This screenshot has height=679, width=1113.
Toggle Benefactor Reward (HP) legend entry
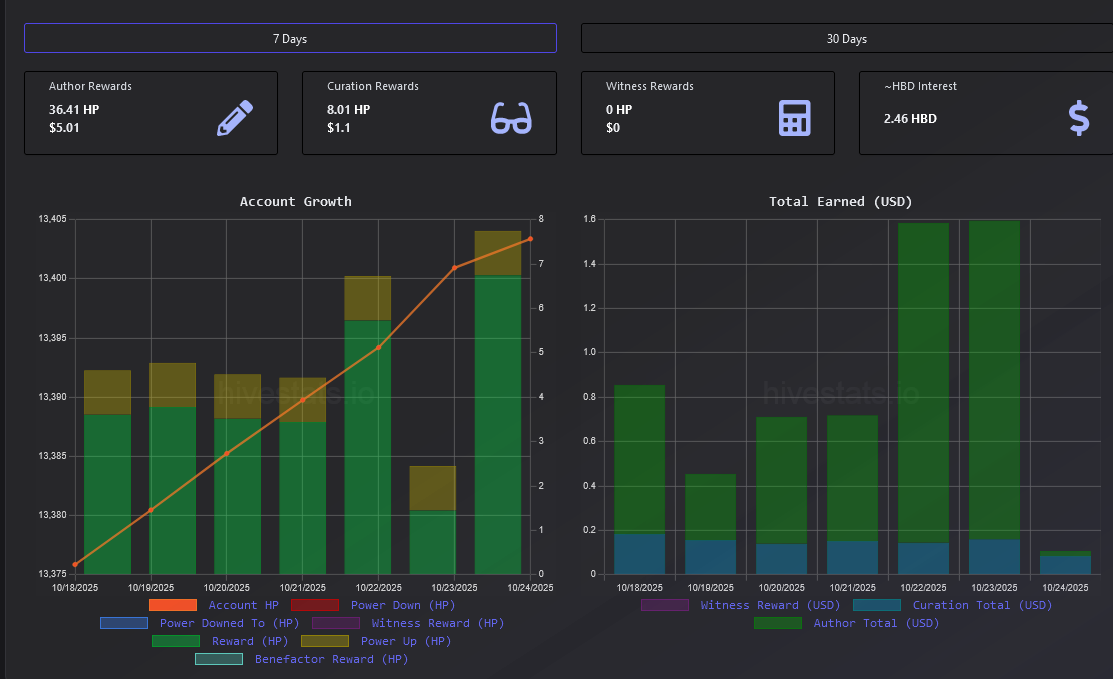click(219, 659)
